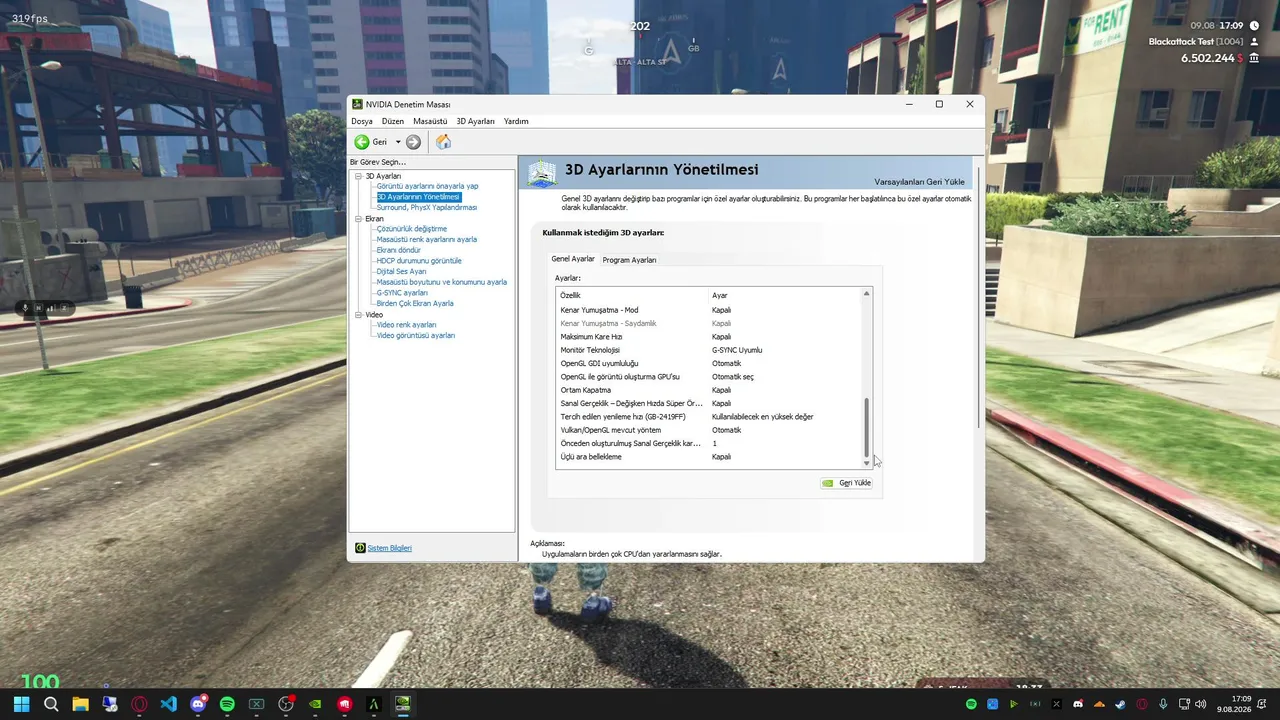
Task: Open Visual Studio Code from taskbar
Action: coord(168,704)
